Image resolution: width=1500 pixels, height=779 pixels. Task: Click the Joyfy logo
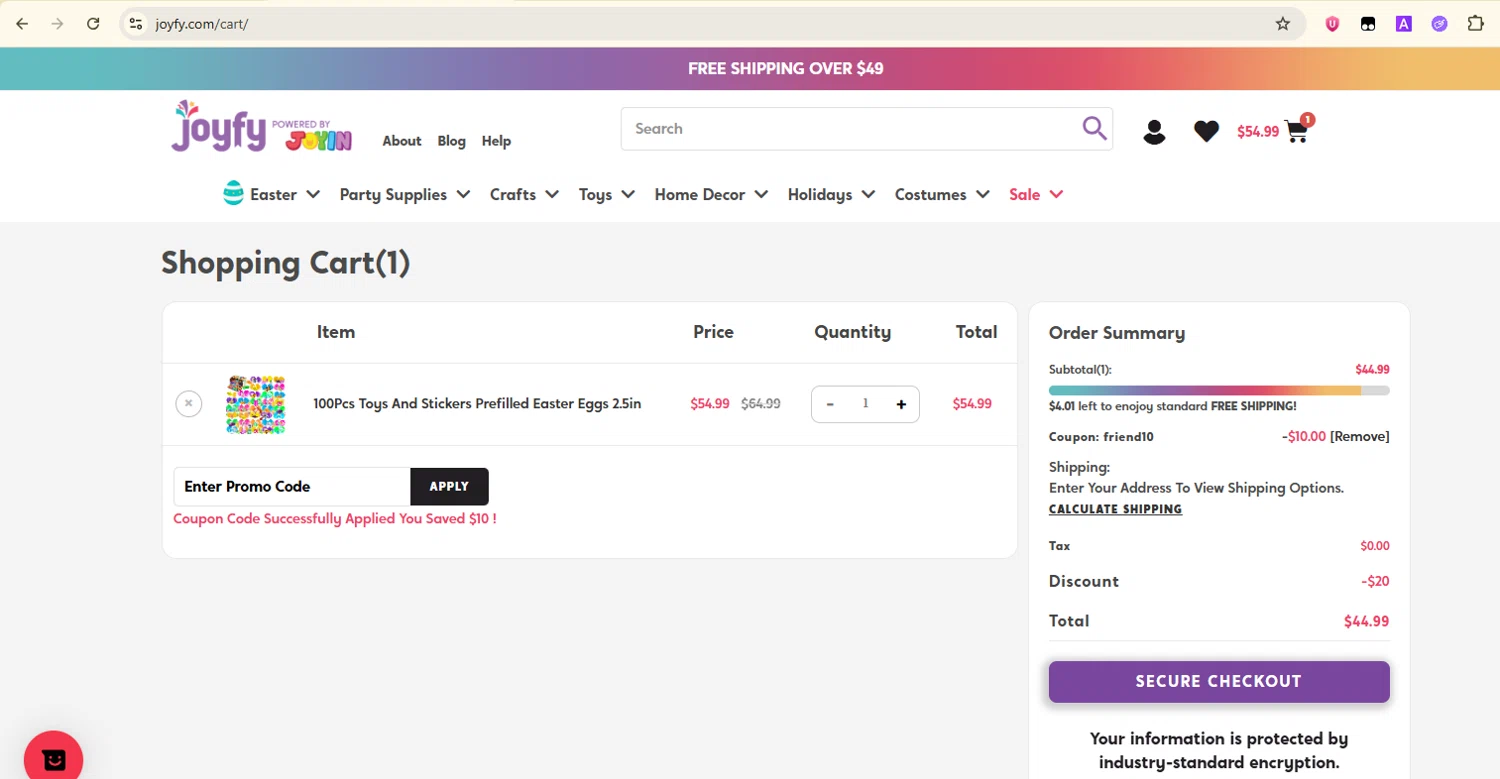pyautogui.click(x=262, y=127)
